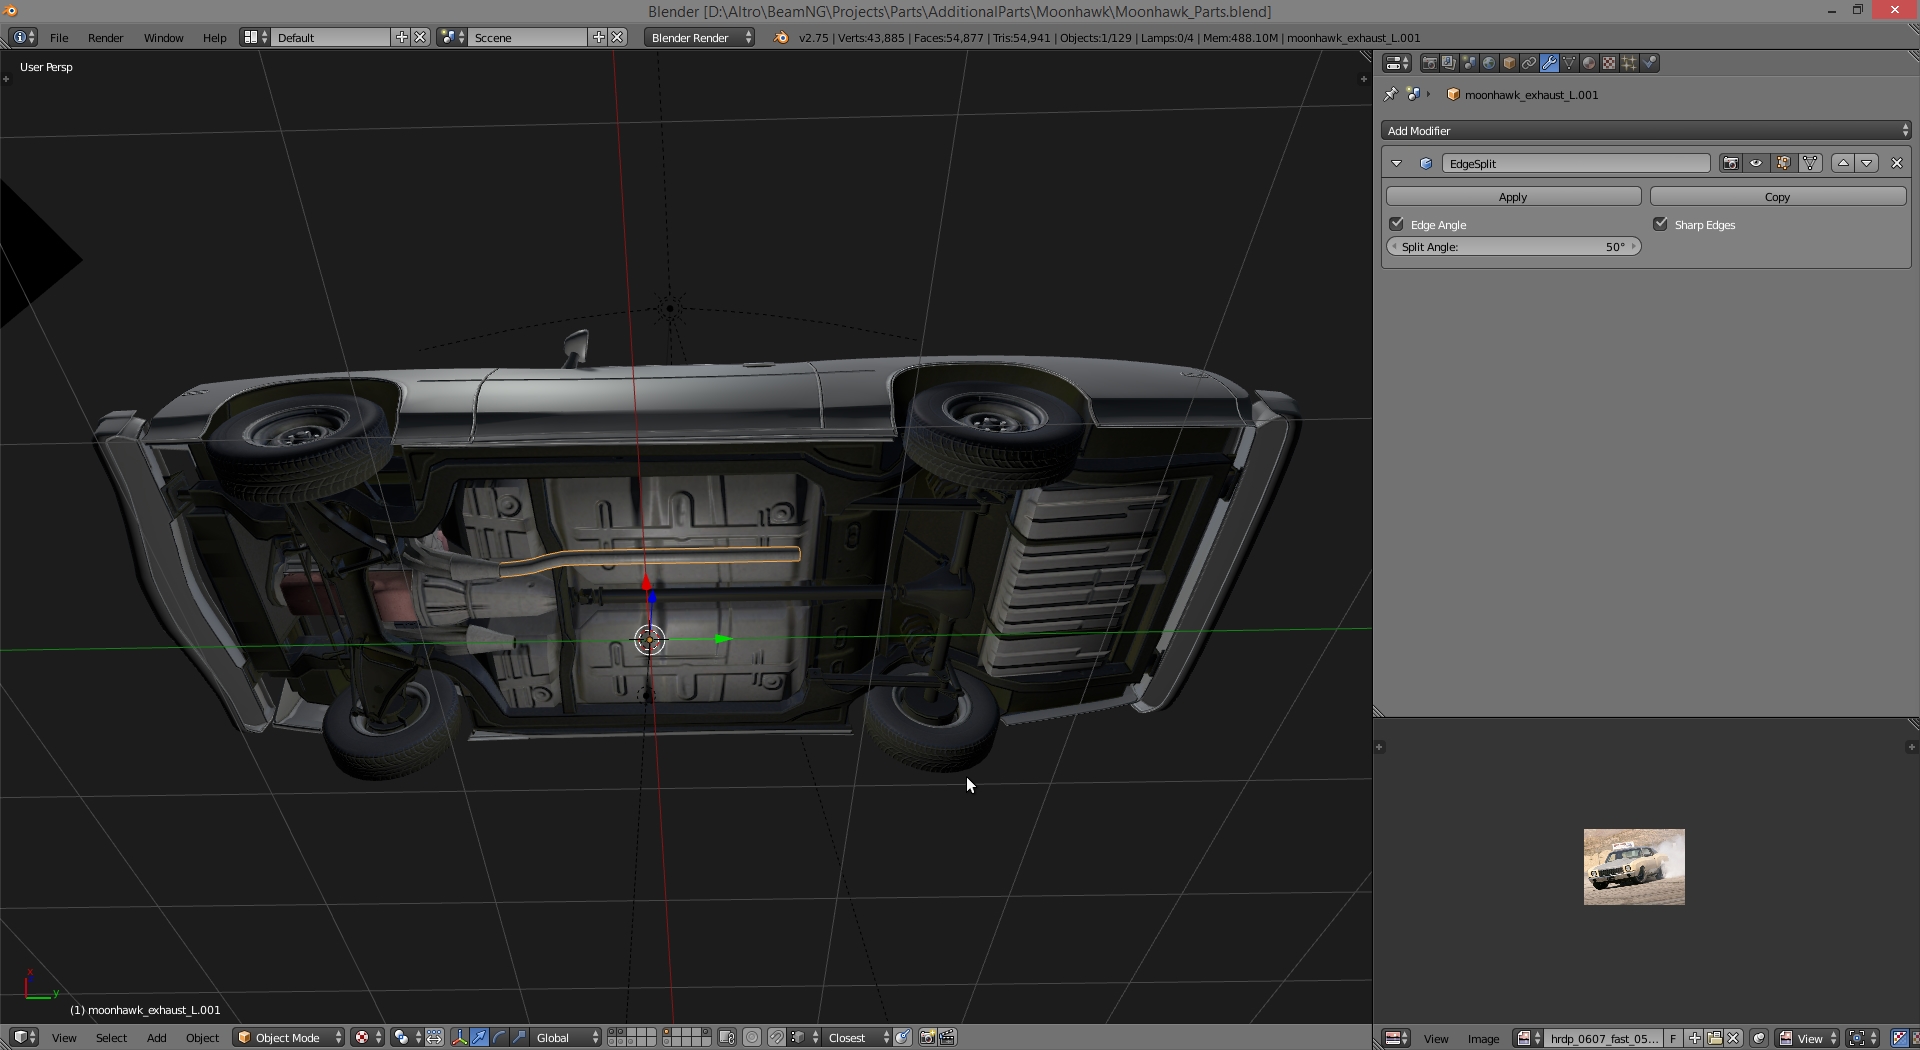The width and height of the screenshot is (1920, 1050).
Task: Click Copy to duplicate the modifier
Action: coord(1777,197)
